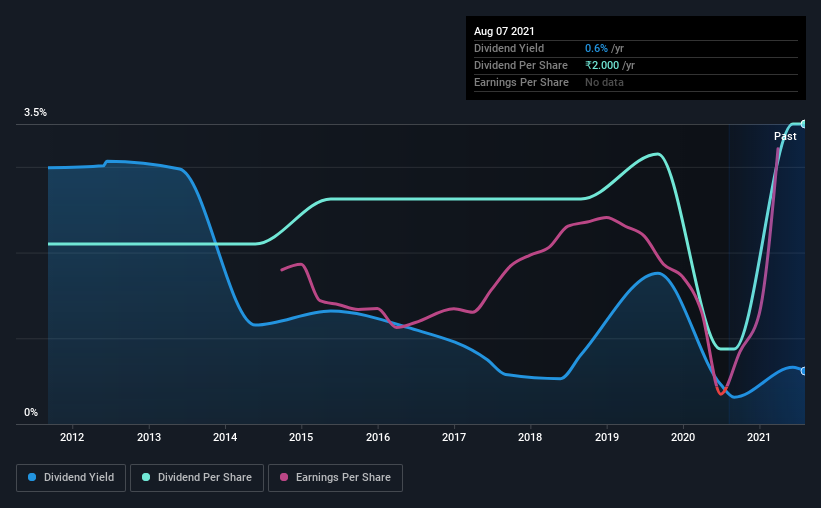
Task: Click the blue Dividend Yield legend dot
Action: (x=32, y=477)
